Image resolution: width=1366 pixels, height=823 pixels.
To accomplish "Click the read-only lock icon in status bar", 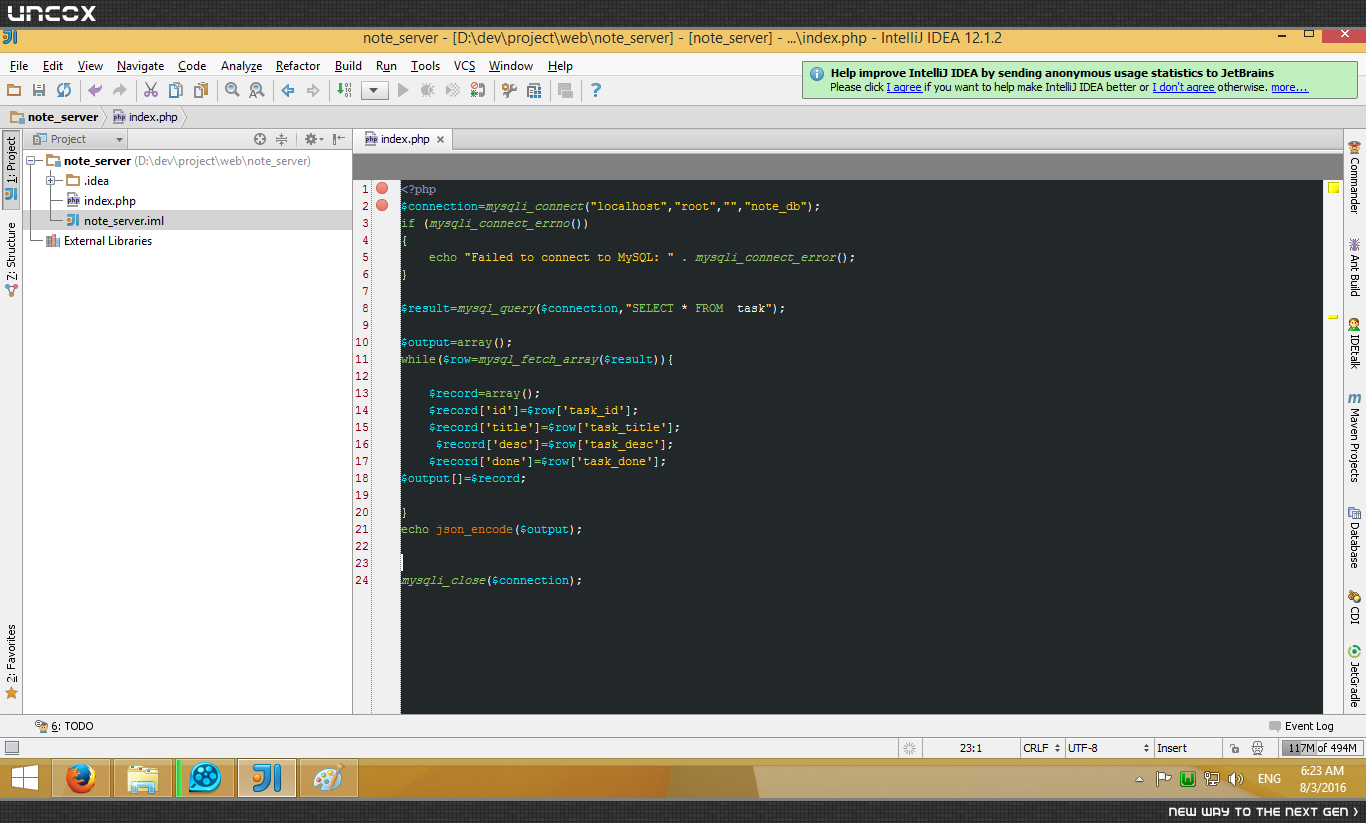I will [x=1235, y=748].
